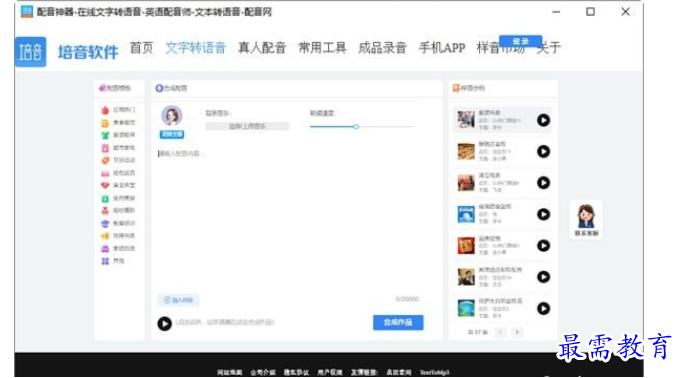Click the 配音模板 panel header icon
The width and height of the screenshot is (680, 378).
[102, 88]
